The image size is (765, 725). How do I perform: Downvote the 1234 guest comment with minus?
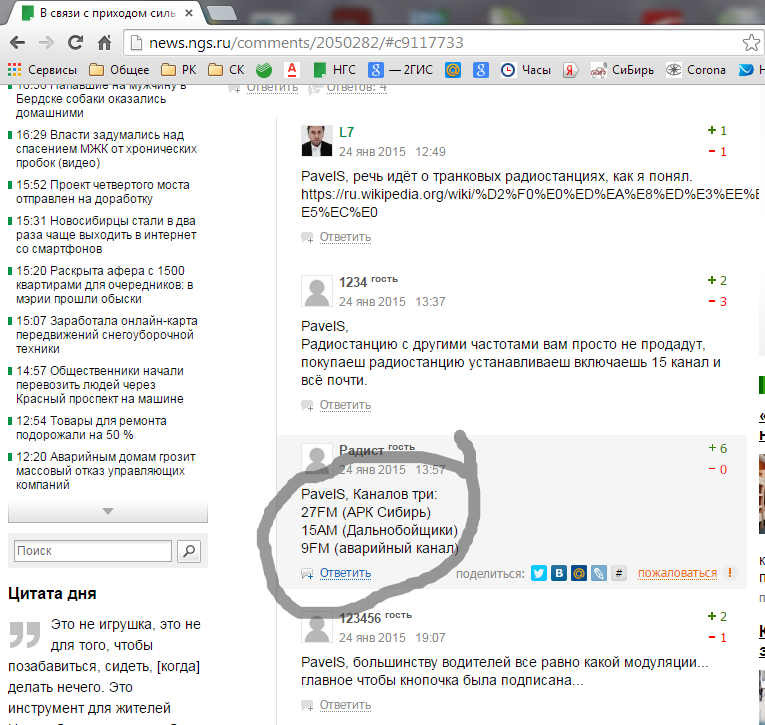tap(712, 302)
